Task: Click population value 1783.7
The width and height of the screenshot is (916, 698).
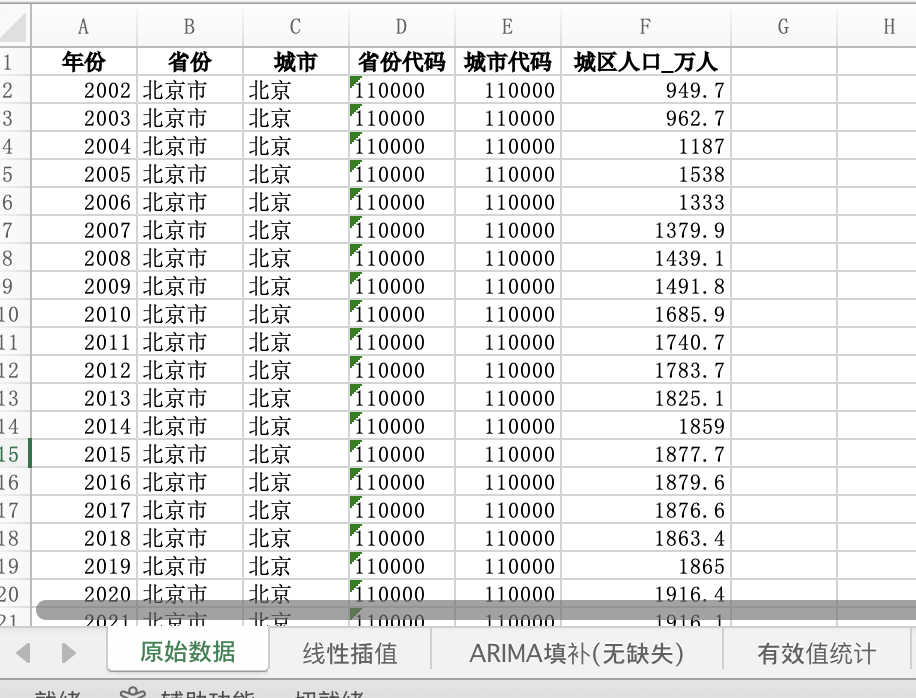Action: [x=646, y=370]
